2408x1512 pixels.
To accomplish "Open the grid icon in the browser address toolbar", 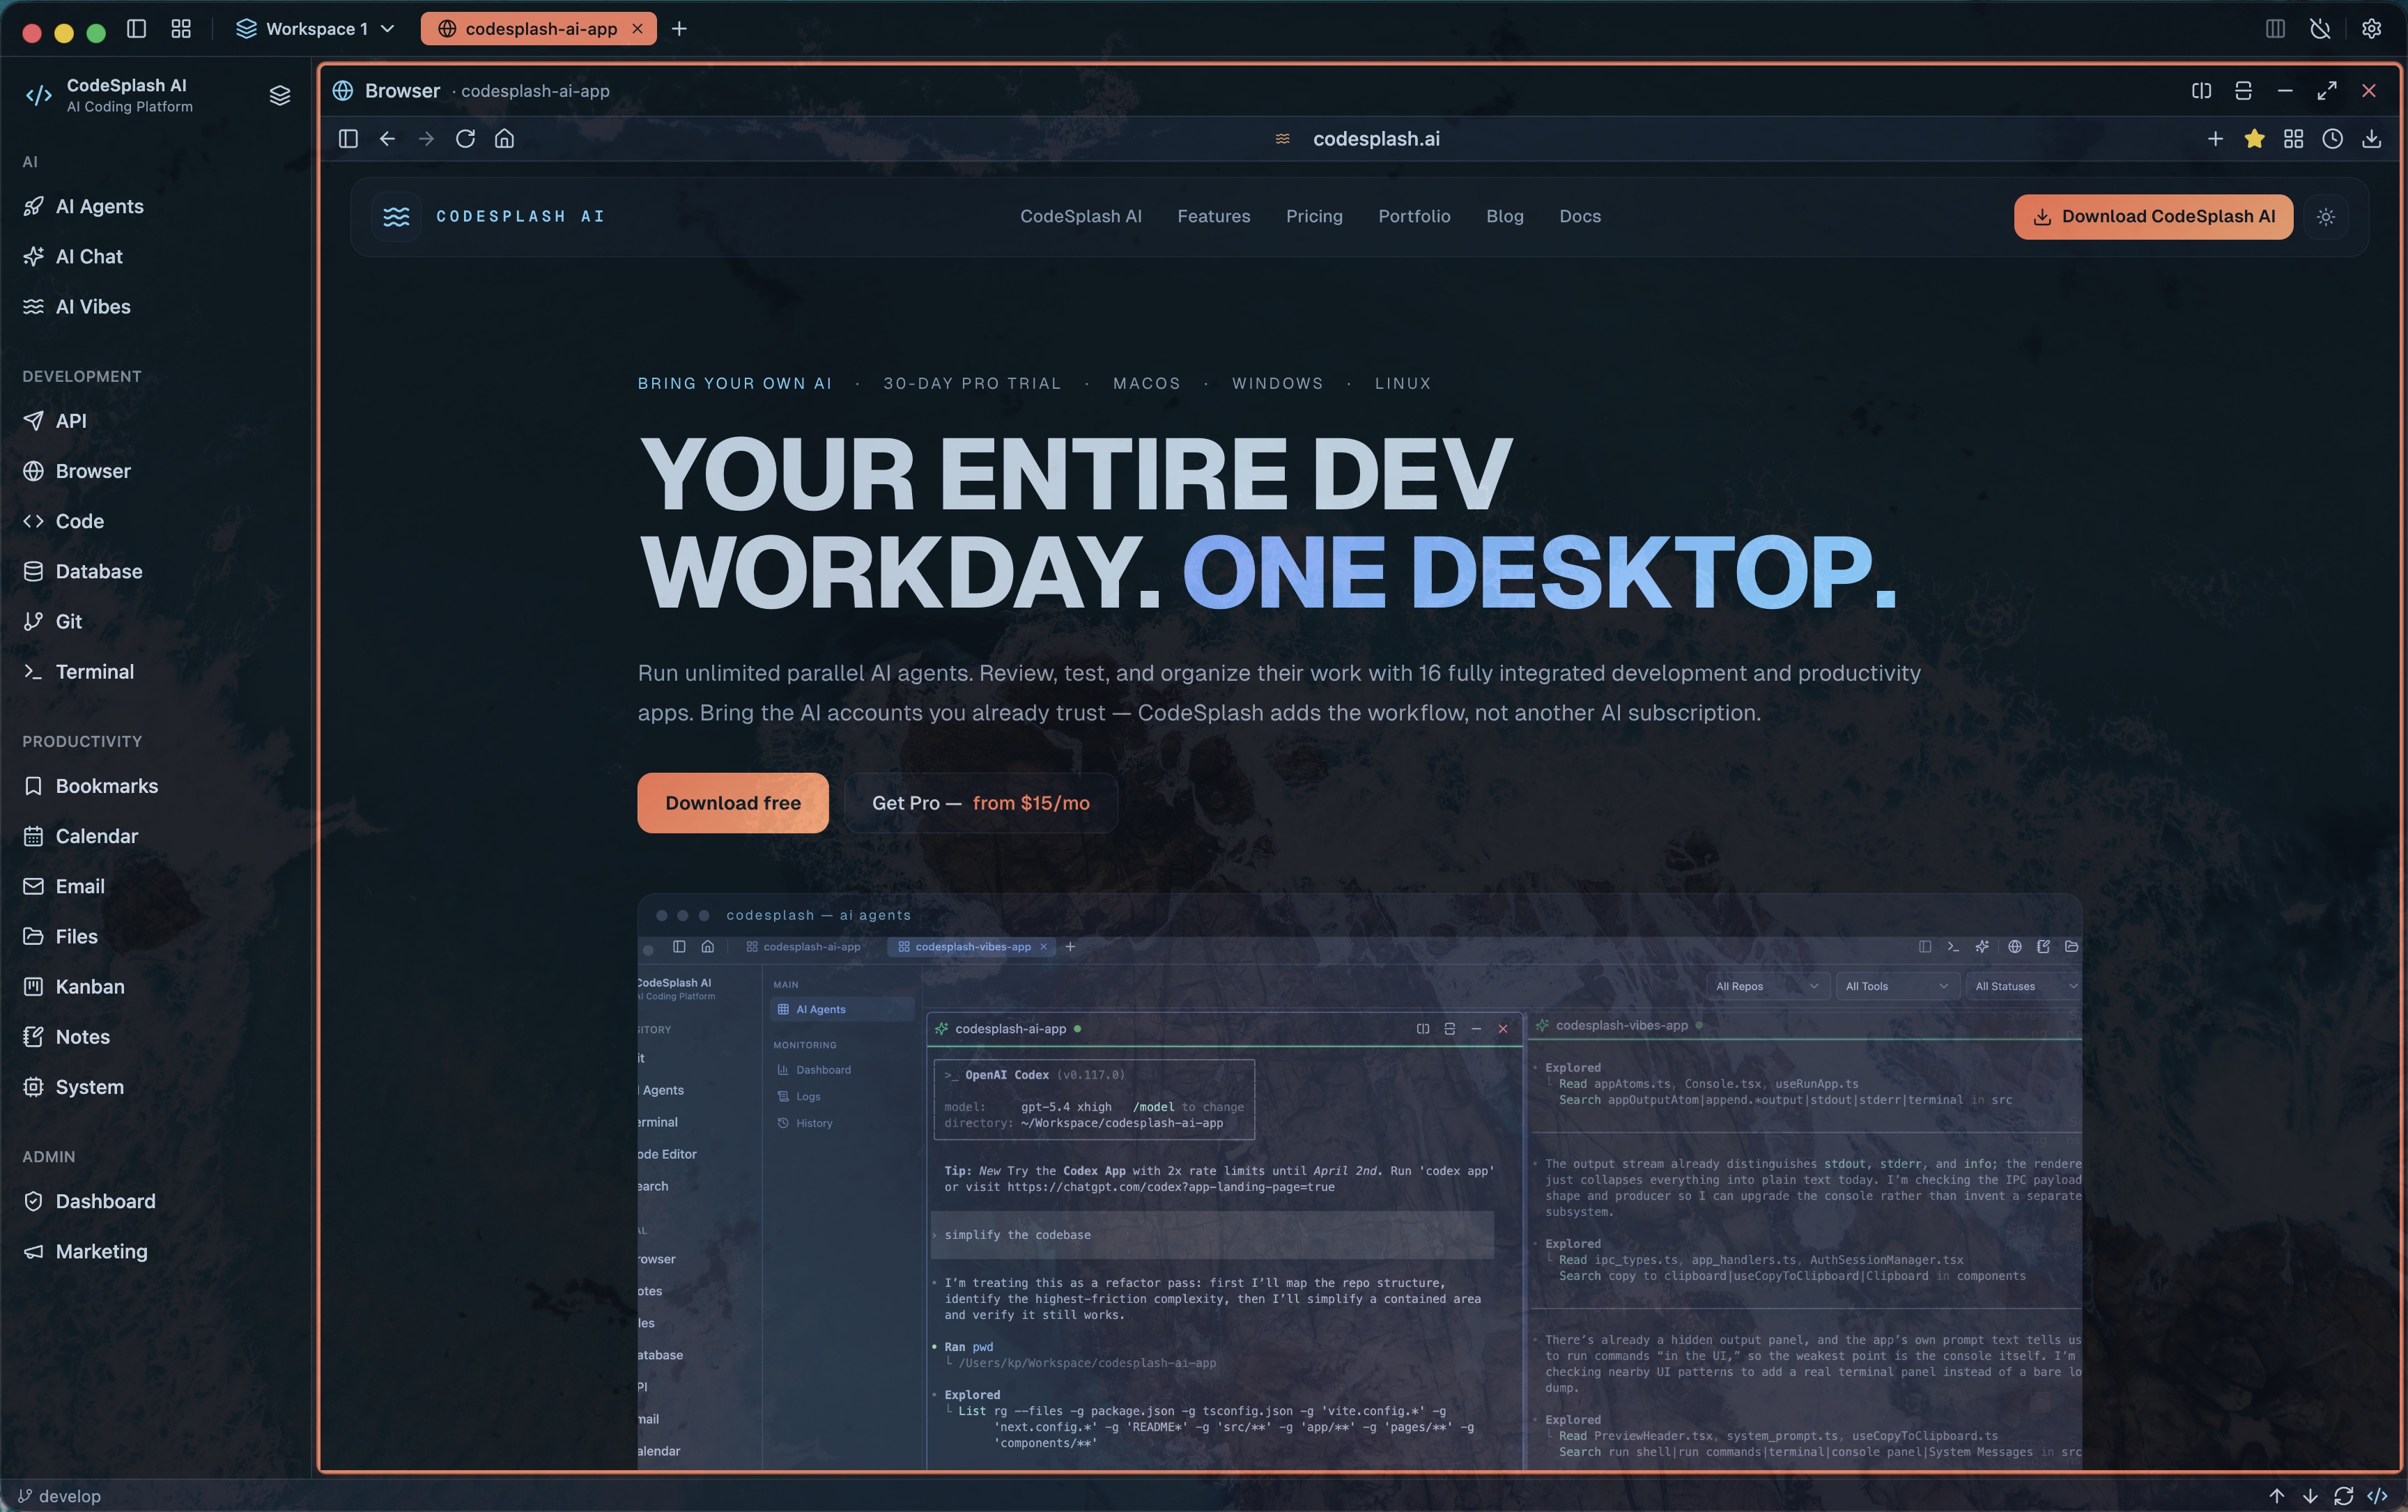I will (2293, 139).
